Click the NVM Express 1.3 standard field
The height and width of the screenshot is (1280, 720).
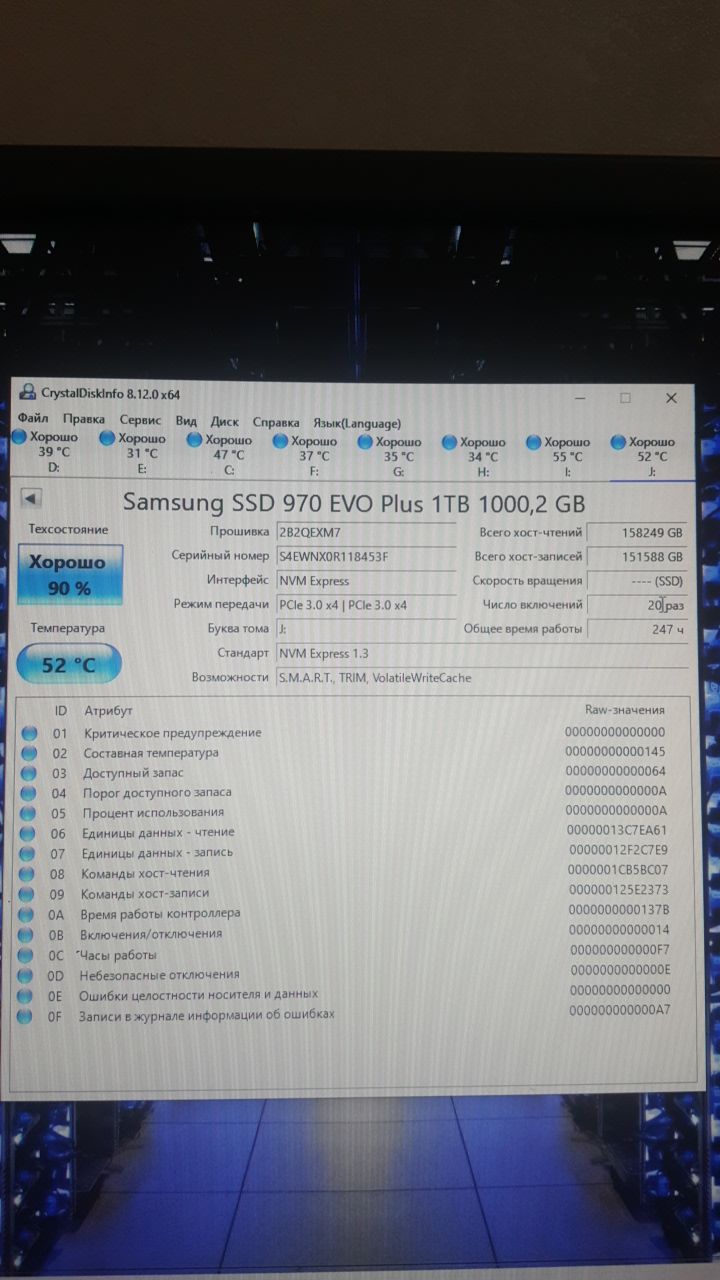point(480,653)
